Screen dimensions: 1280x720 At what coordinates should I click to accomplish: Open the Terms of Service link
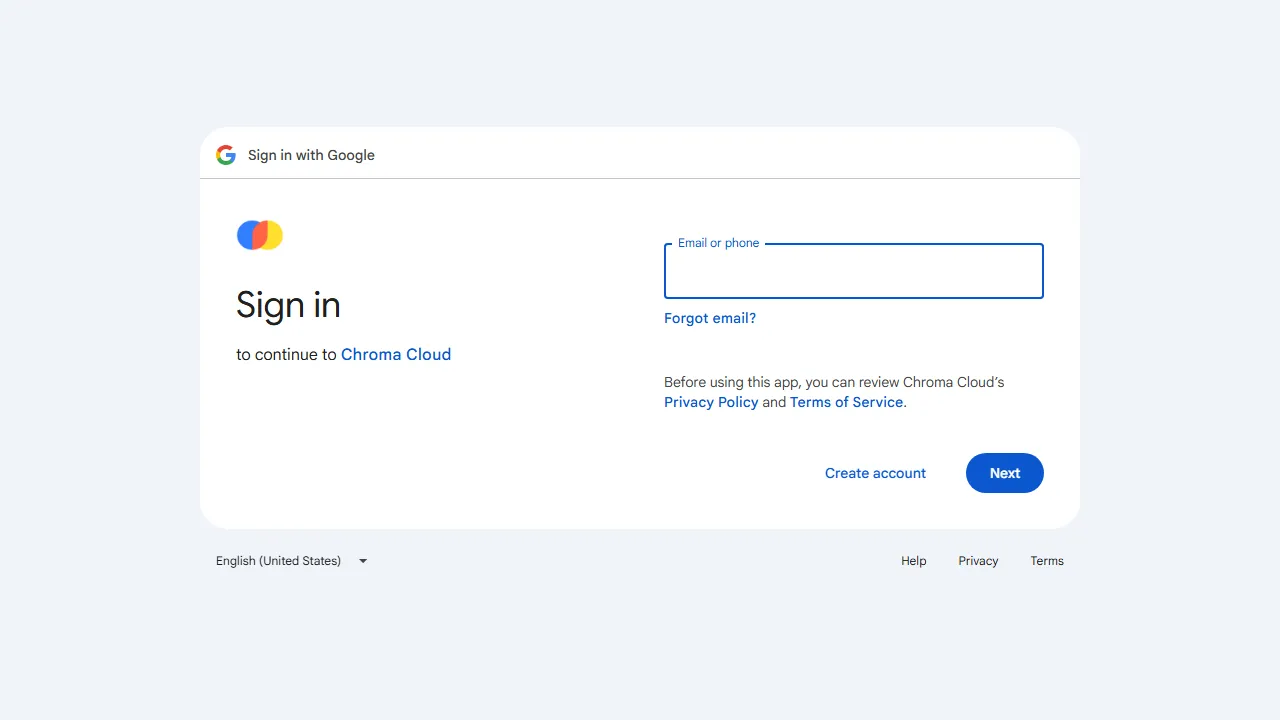click(846, 402)
